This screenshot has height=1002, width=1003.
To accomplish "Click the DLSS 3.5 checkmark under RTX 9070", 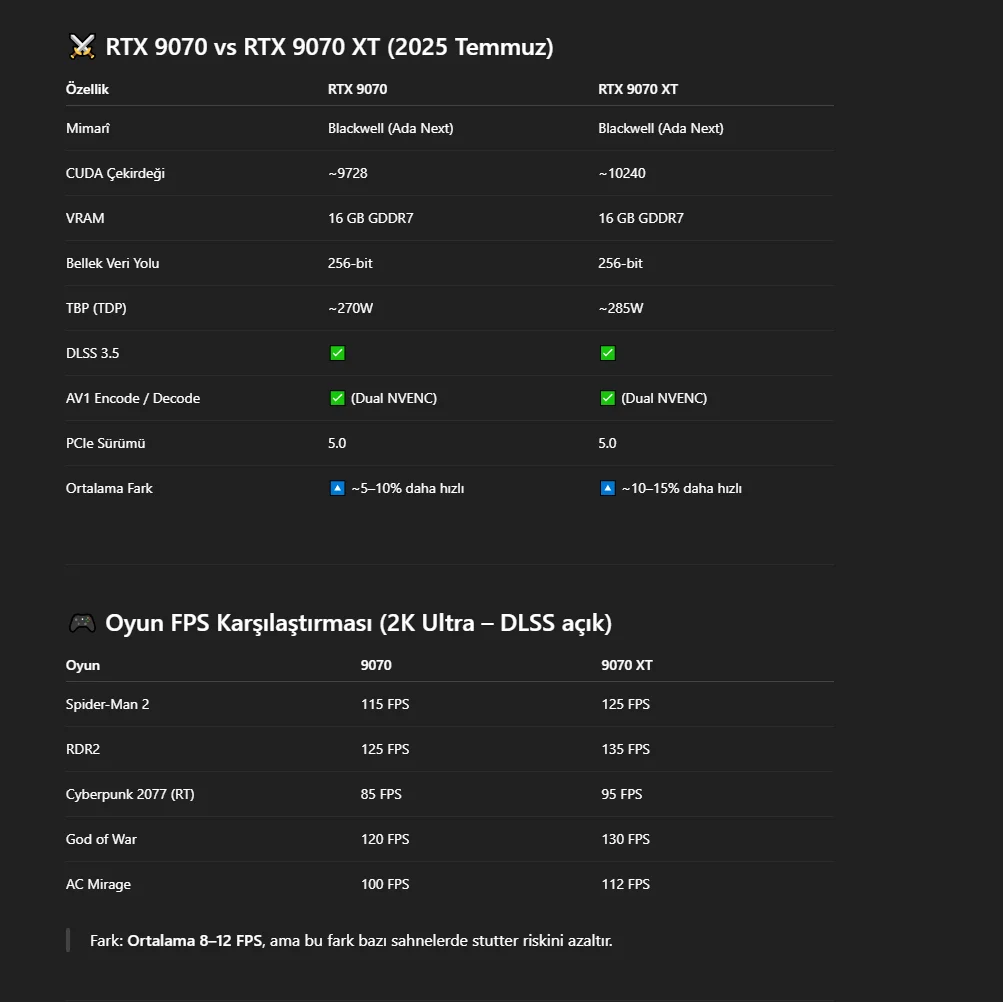I will point(337,353).
